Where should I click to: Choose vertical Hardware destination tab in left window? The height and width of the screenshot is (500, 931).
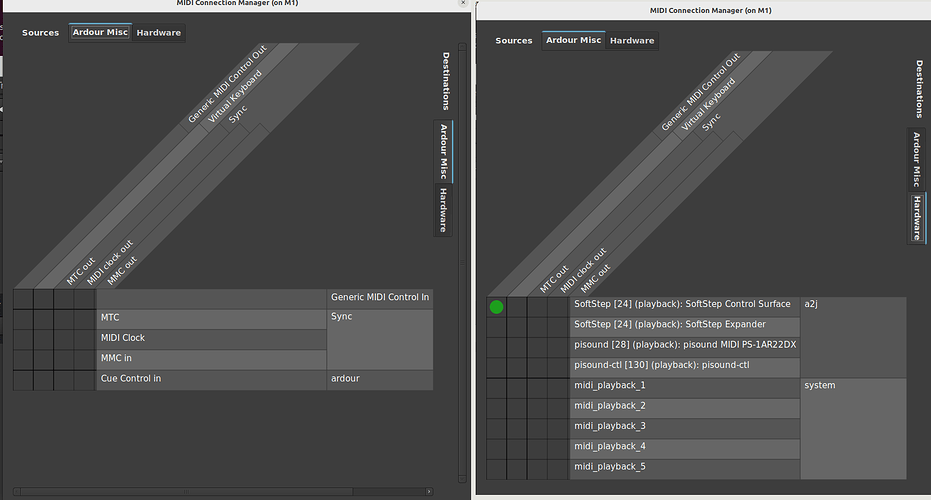pyautogui.click(x=444, y=209)
